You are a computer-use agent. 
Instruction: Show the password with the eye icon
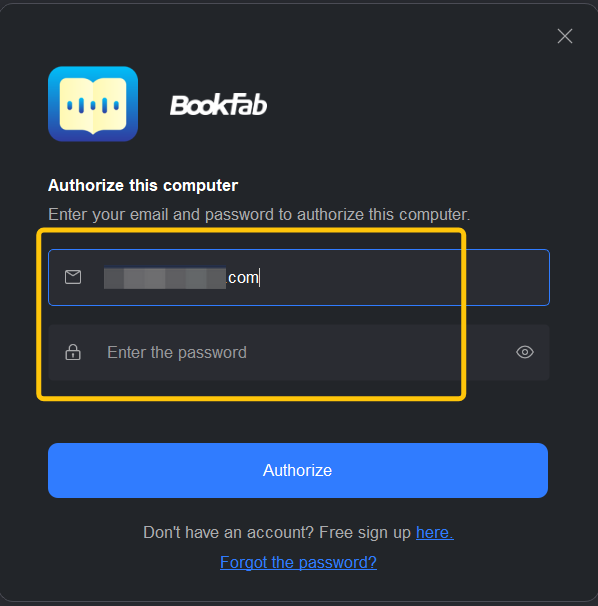525,352
